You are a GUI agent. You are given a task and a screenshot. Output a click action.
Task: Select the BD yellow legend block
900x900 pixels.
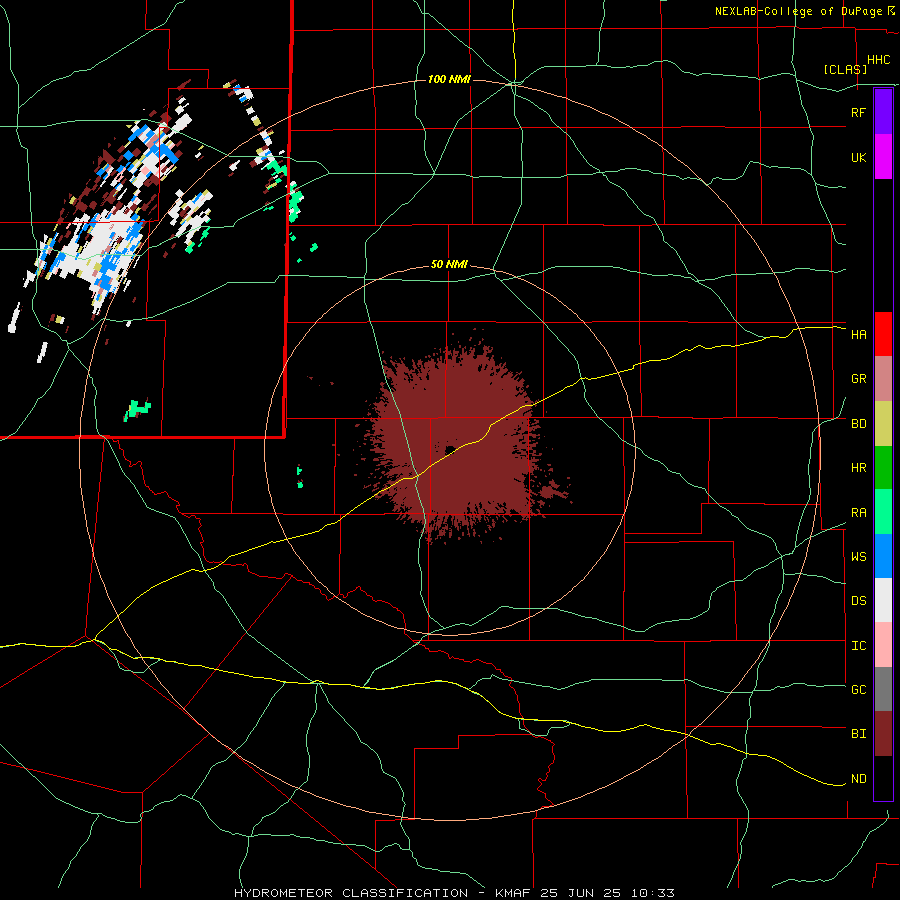click(x=883, y=424)
